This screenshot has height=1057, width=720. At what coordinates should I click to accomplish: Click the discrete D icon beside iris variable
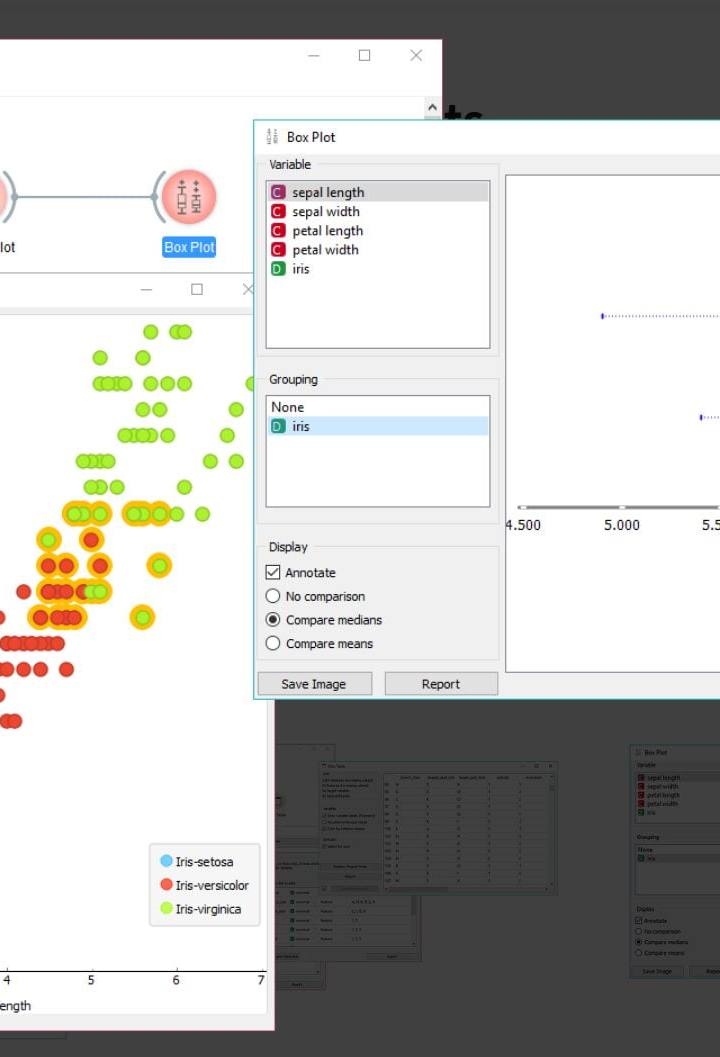[278, 269]
